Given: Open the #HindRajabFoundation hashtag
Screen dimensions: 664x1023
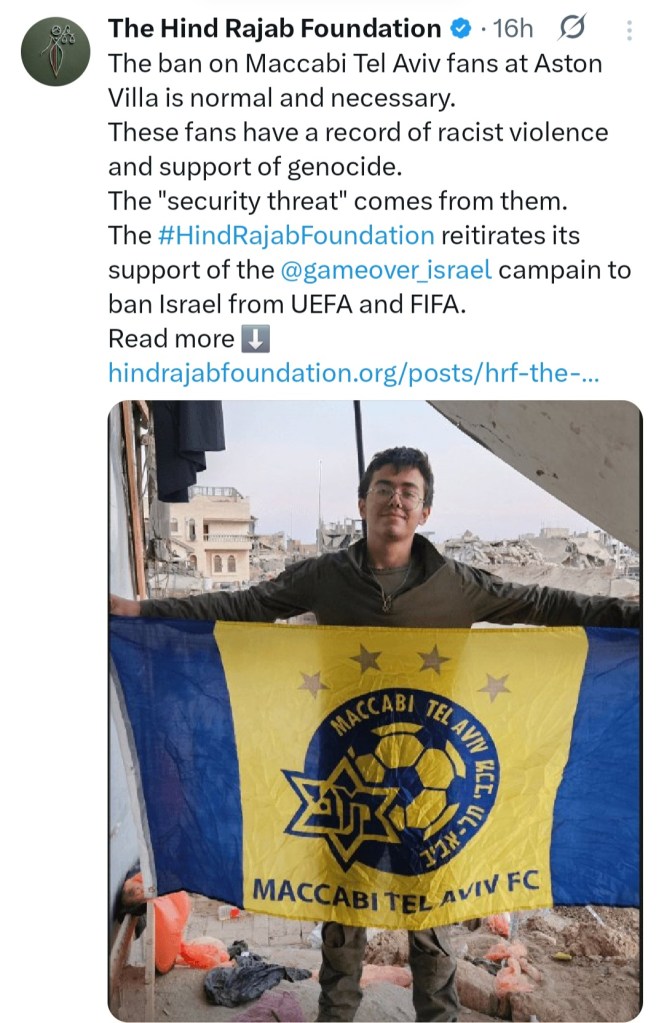Looking at the screenshot, I should pos(295,236).
